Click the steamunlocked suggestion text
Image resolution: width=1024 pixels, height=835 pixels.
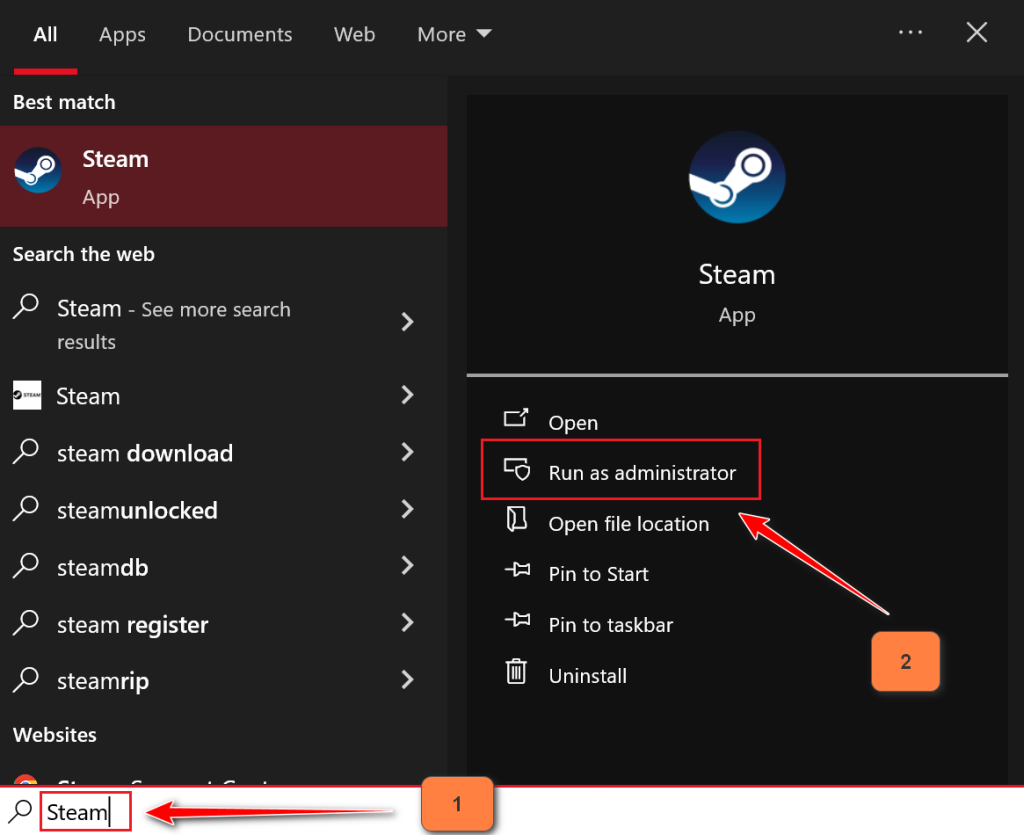[x=137, y=510]
